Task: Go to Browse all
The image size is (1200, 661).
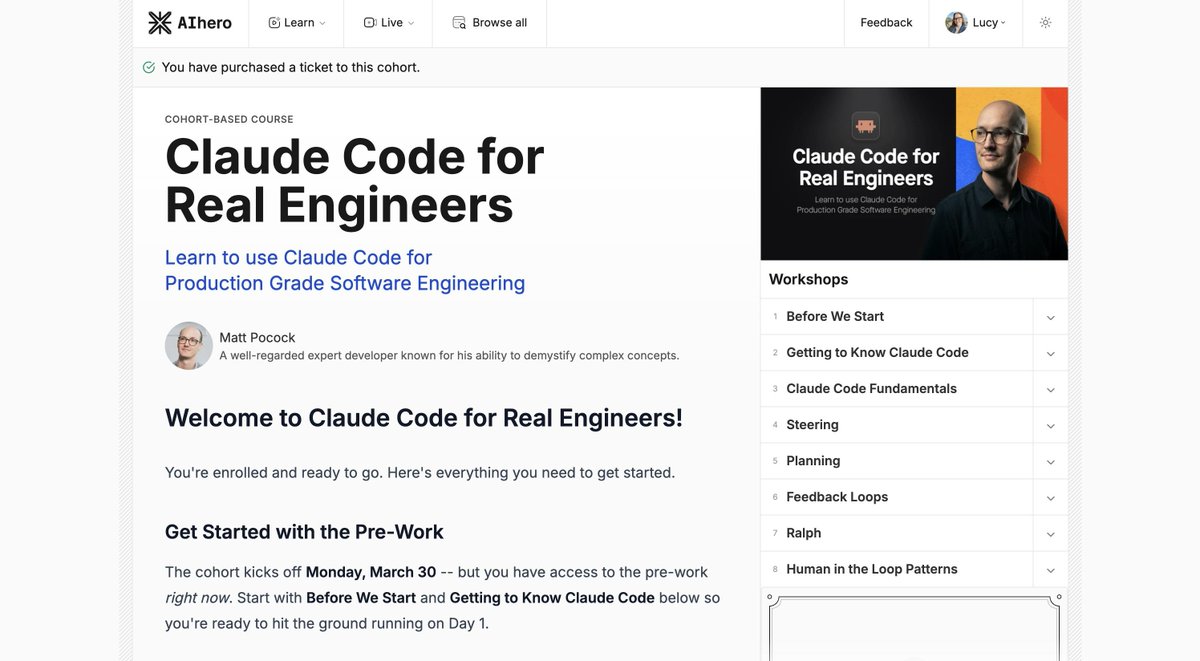Action: [489, 23]
